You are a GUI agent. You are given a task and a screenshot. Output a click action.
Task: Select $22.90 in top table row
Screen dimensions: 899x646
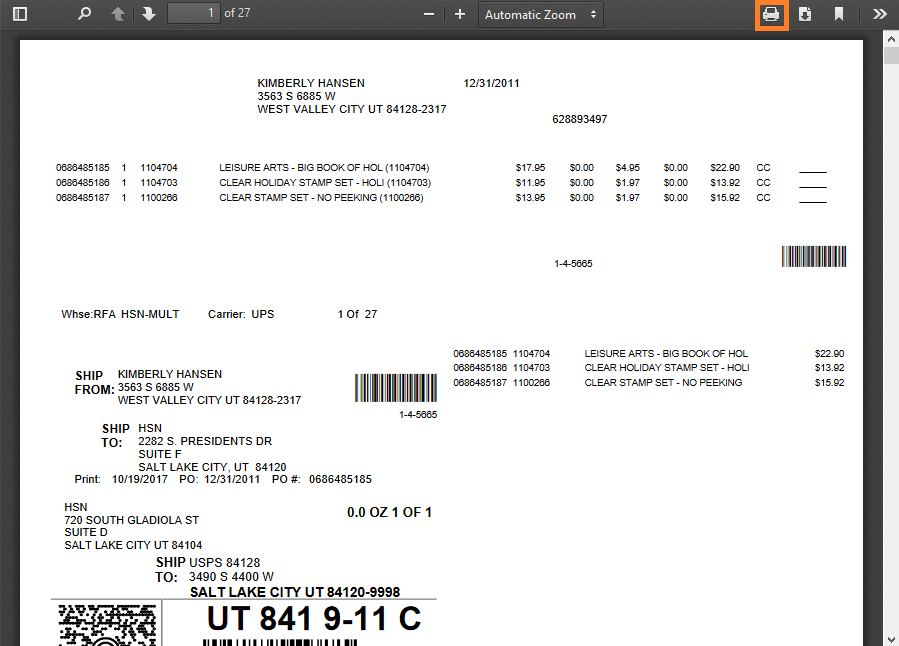click(x=725, y=167)
